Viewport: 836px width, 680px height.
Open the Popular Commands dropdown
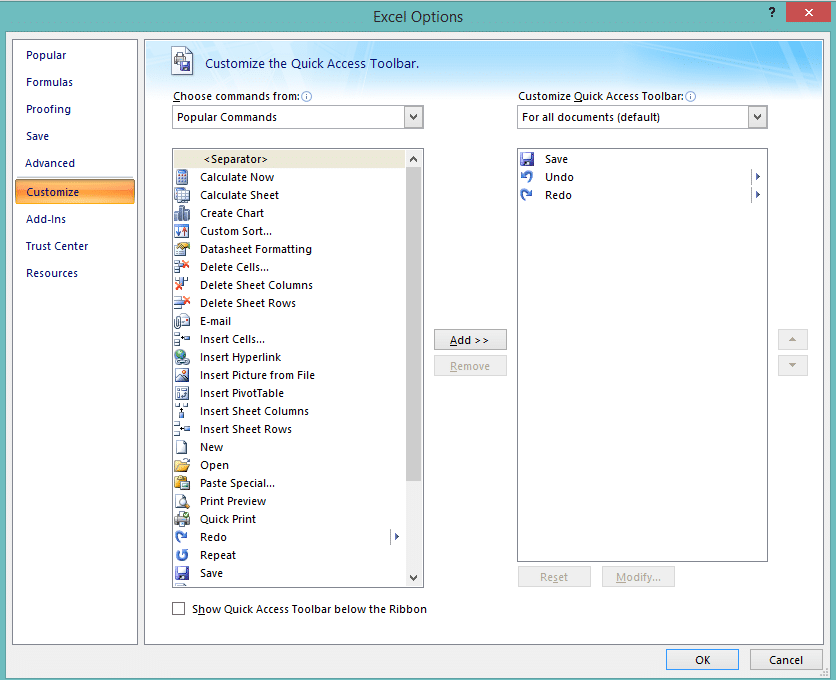click(x=413, y=117)
